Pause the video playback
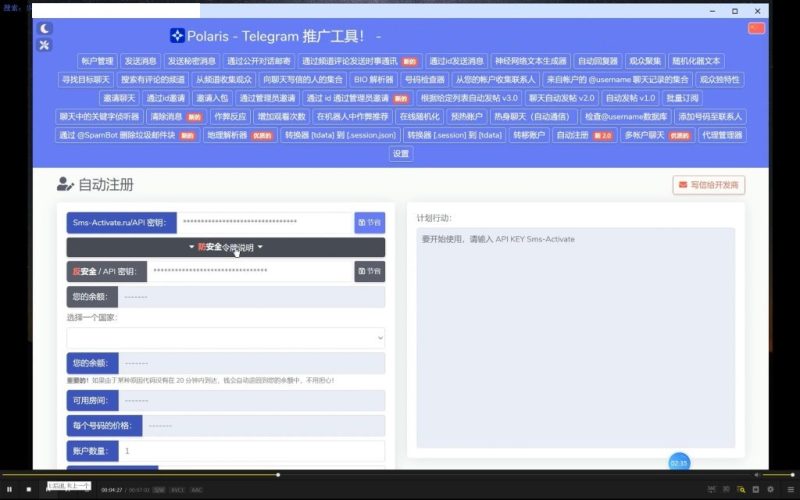 [9, 489]
